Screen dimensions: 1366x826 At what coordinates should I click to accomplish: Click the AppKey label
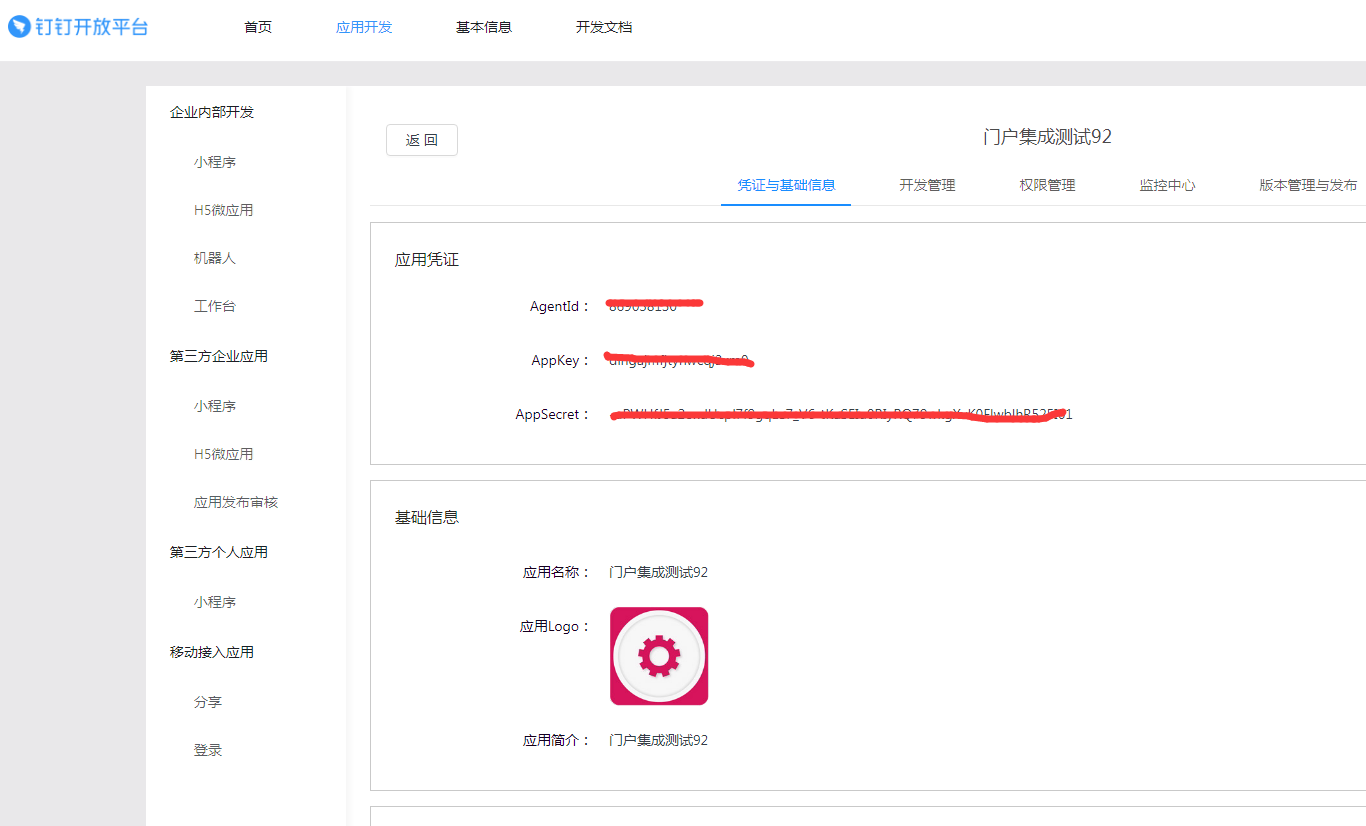561,361
